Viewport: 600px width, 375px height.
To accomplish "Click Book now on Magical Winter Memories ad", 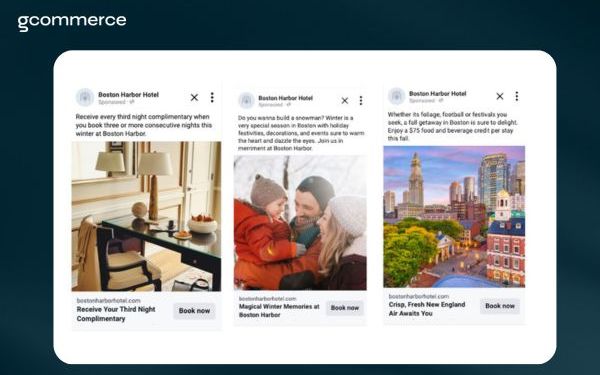I will (345, 308).
